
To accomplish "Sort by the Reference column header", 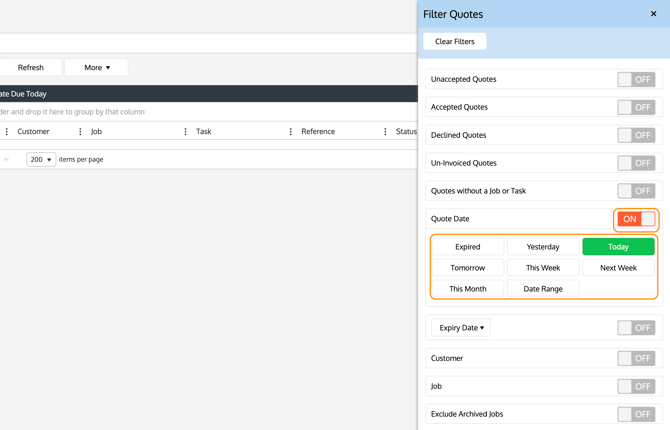I will [x=318, y=132].
